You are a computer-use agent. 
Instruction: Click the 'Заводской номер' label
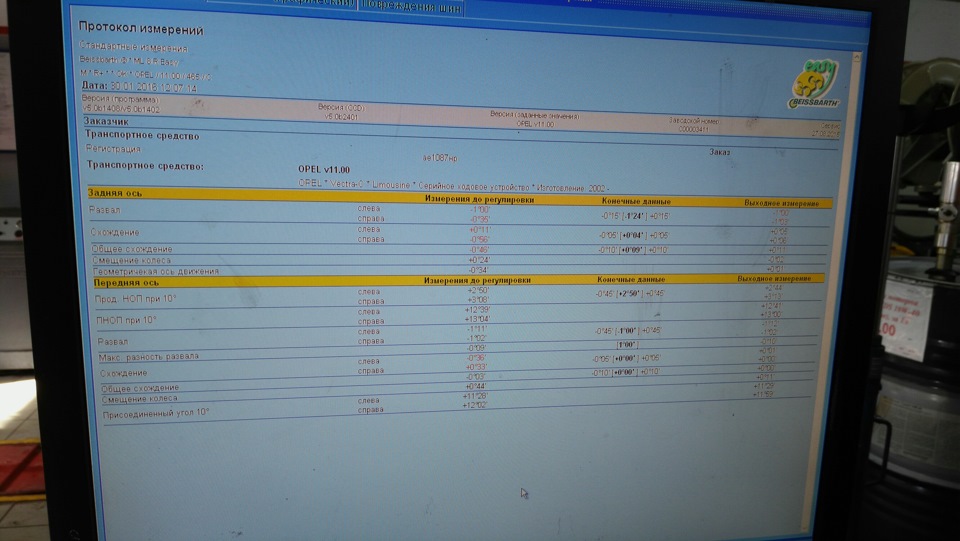point(694,121)
